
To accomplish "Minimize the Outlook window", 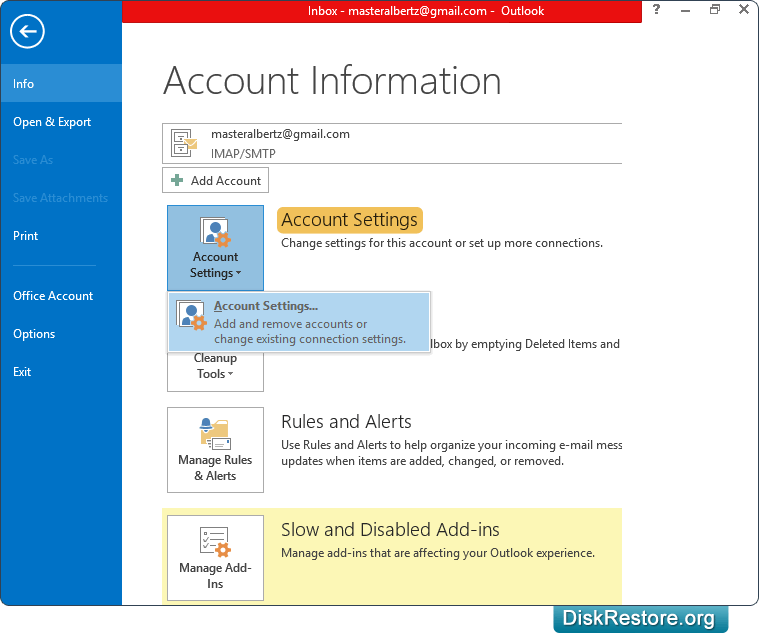I will (x=685, y=9).
